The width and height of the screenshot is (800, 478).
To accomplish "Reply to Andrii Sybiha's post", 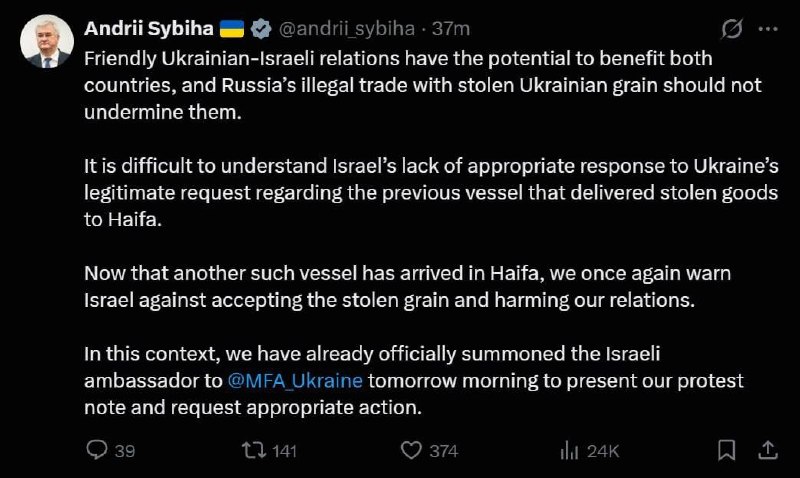I will point(97,451).
